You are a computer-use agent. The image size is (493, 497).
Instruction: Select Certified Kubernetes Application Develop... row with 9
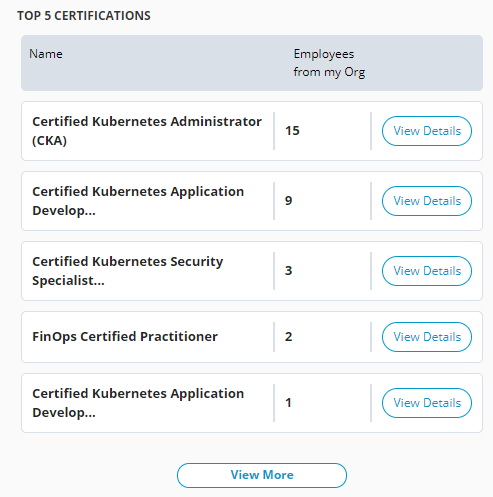pyautogui.click(x=252, y=201)
